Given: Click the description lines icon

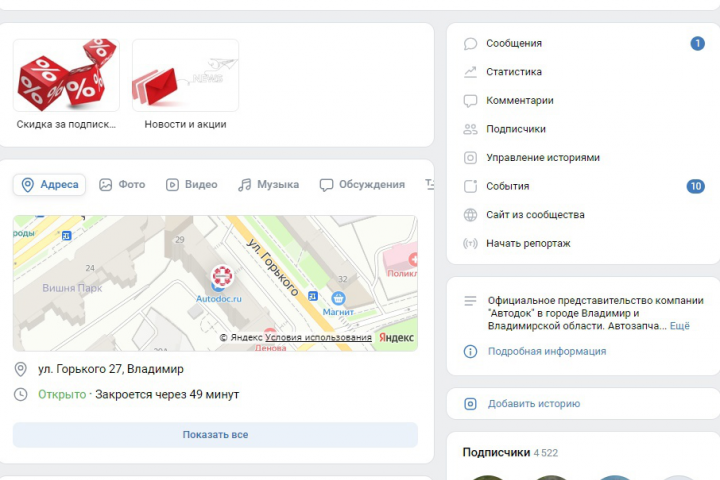Looking at the screenshot, I should point(470,301).
